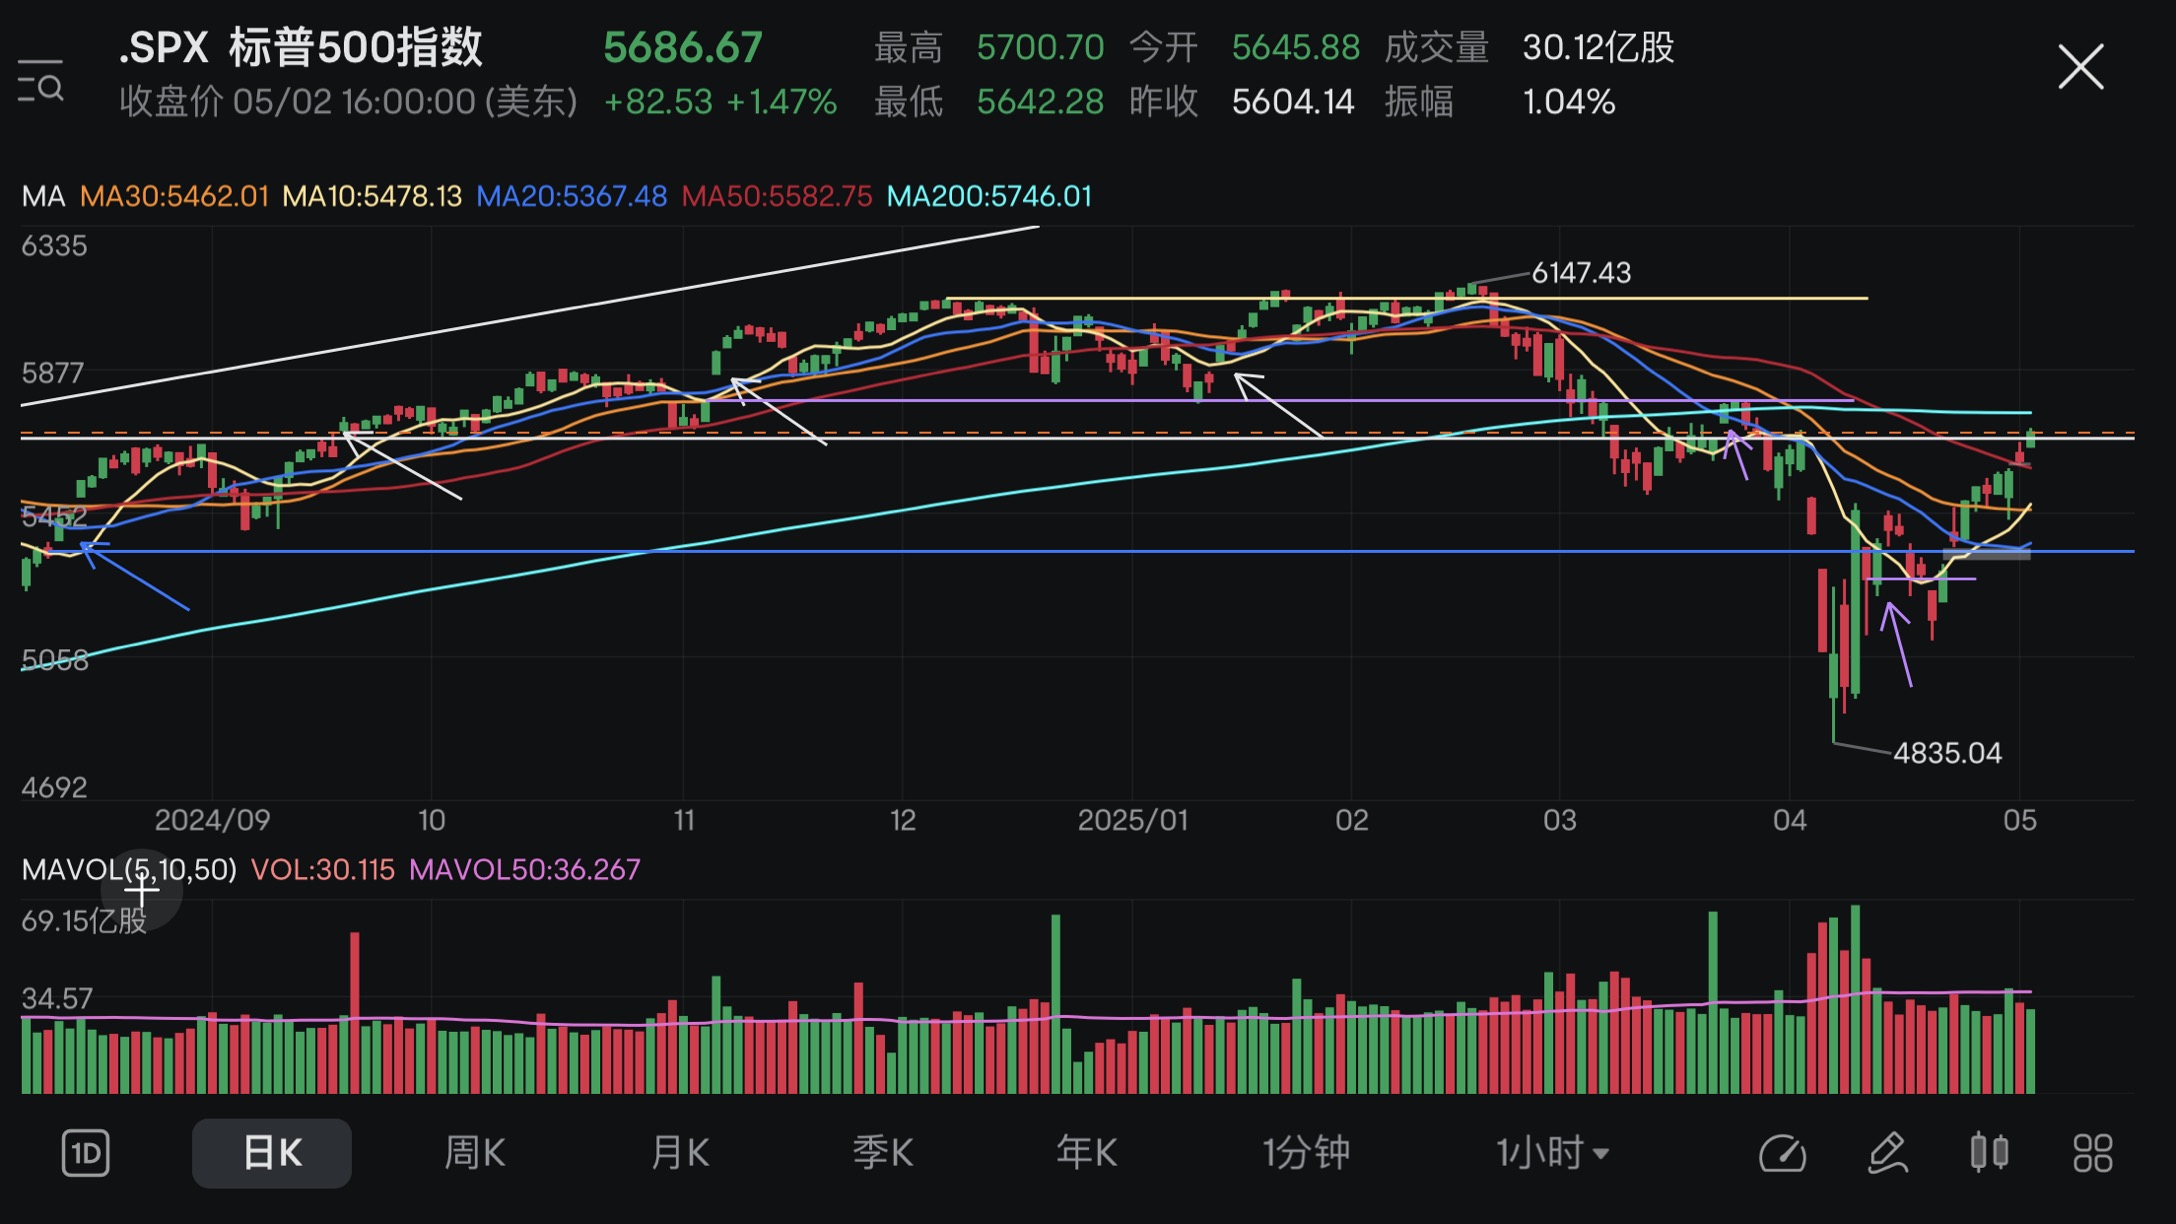Select the MA50:5582.75 value
Viewport: 2176px width, 1224px height.
point(776,196)
